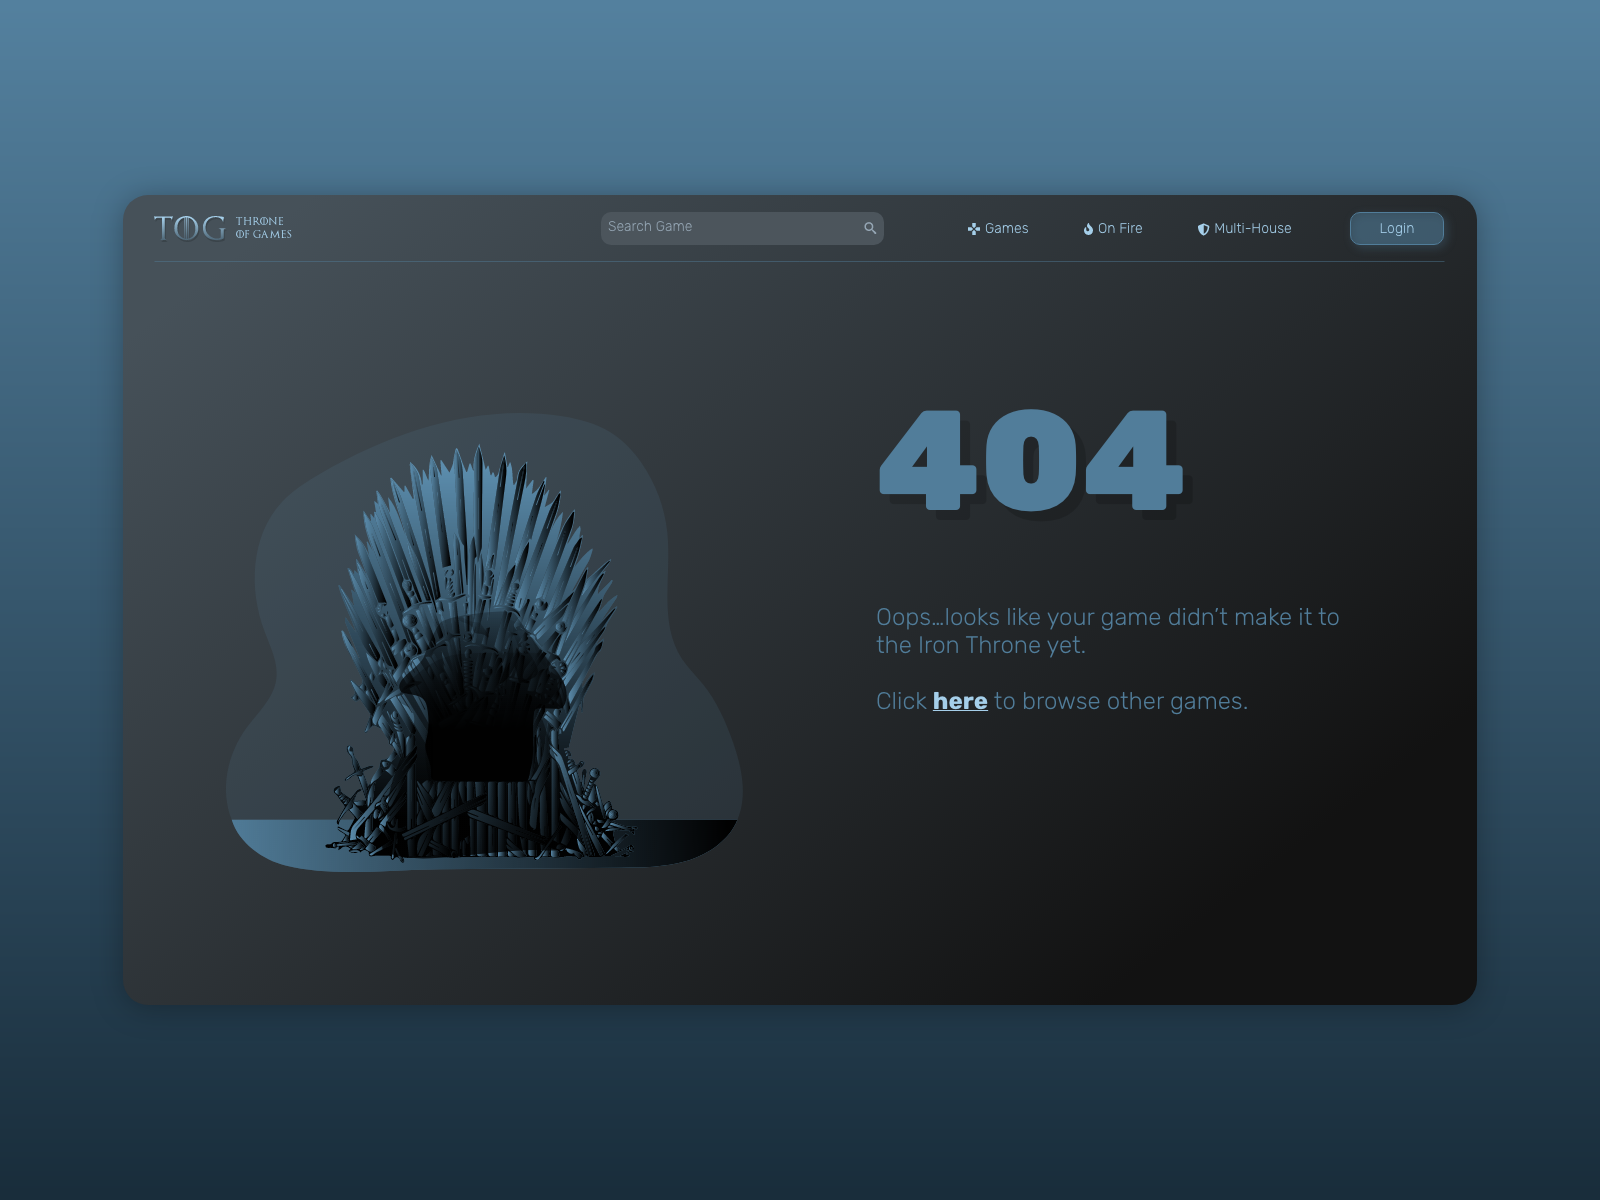Open the Games menu item
The width and height of the screenshot is (1600, 1200).
[998, 229]
